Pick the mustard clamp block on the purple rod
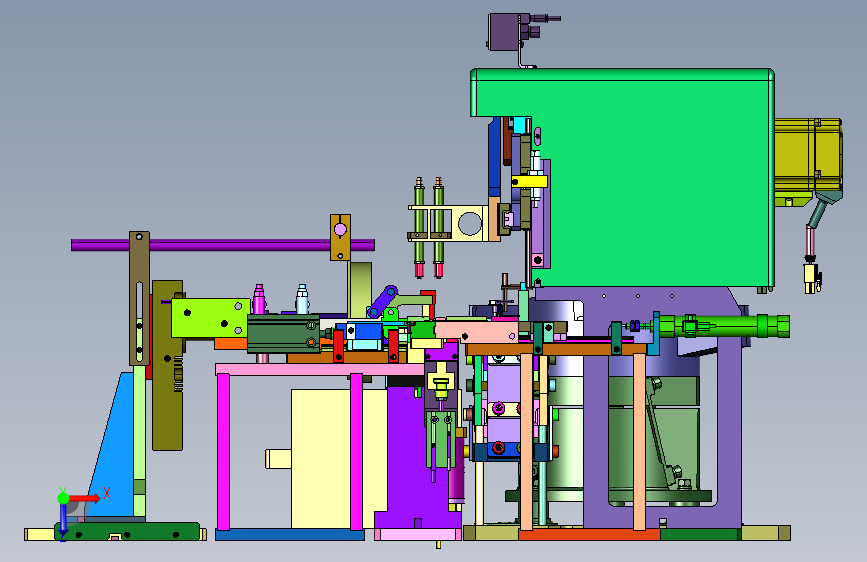Viewport: 867px width, 562px height. pos(340,237)
